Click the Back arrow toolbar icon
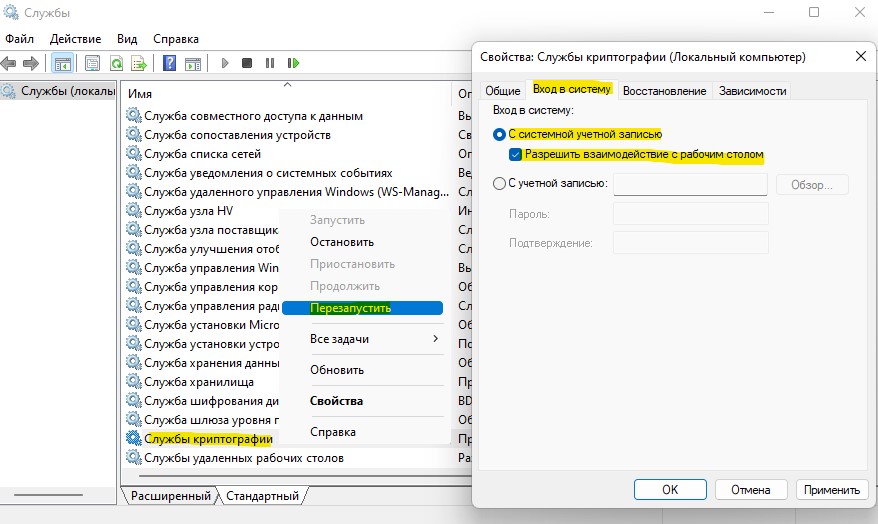 click(8, 63)
